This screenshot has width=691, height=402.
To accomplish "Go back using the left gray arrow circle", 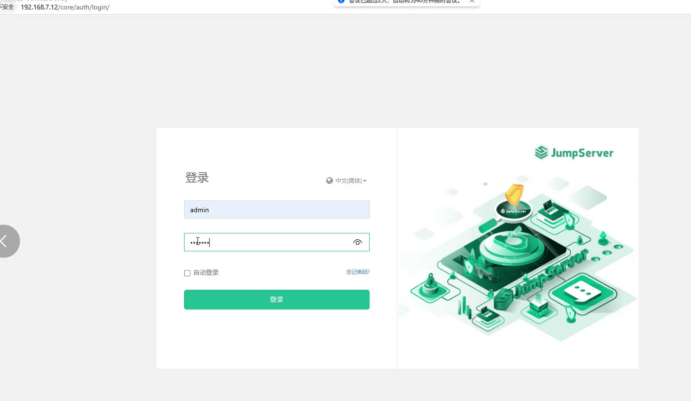I will (7, 241).
